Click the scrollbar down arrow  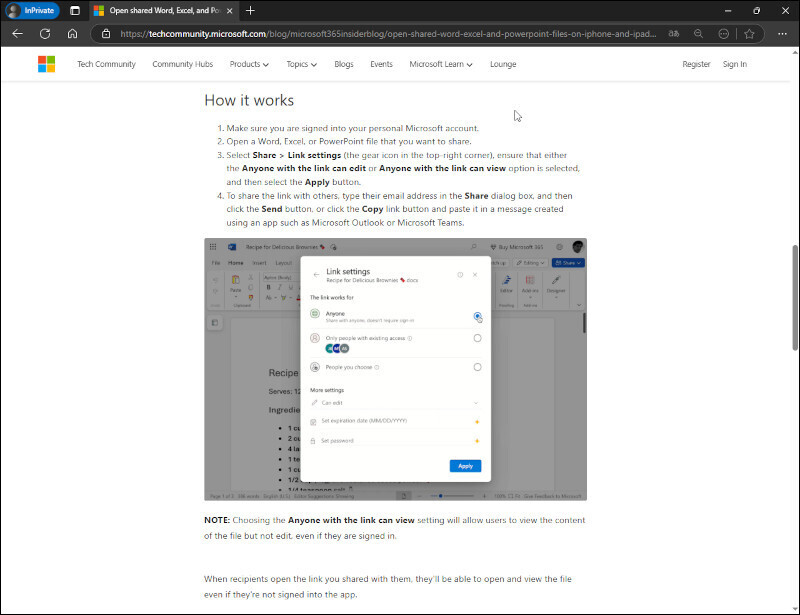pyautogui.click(x=795, y=609)
